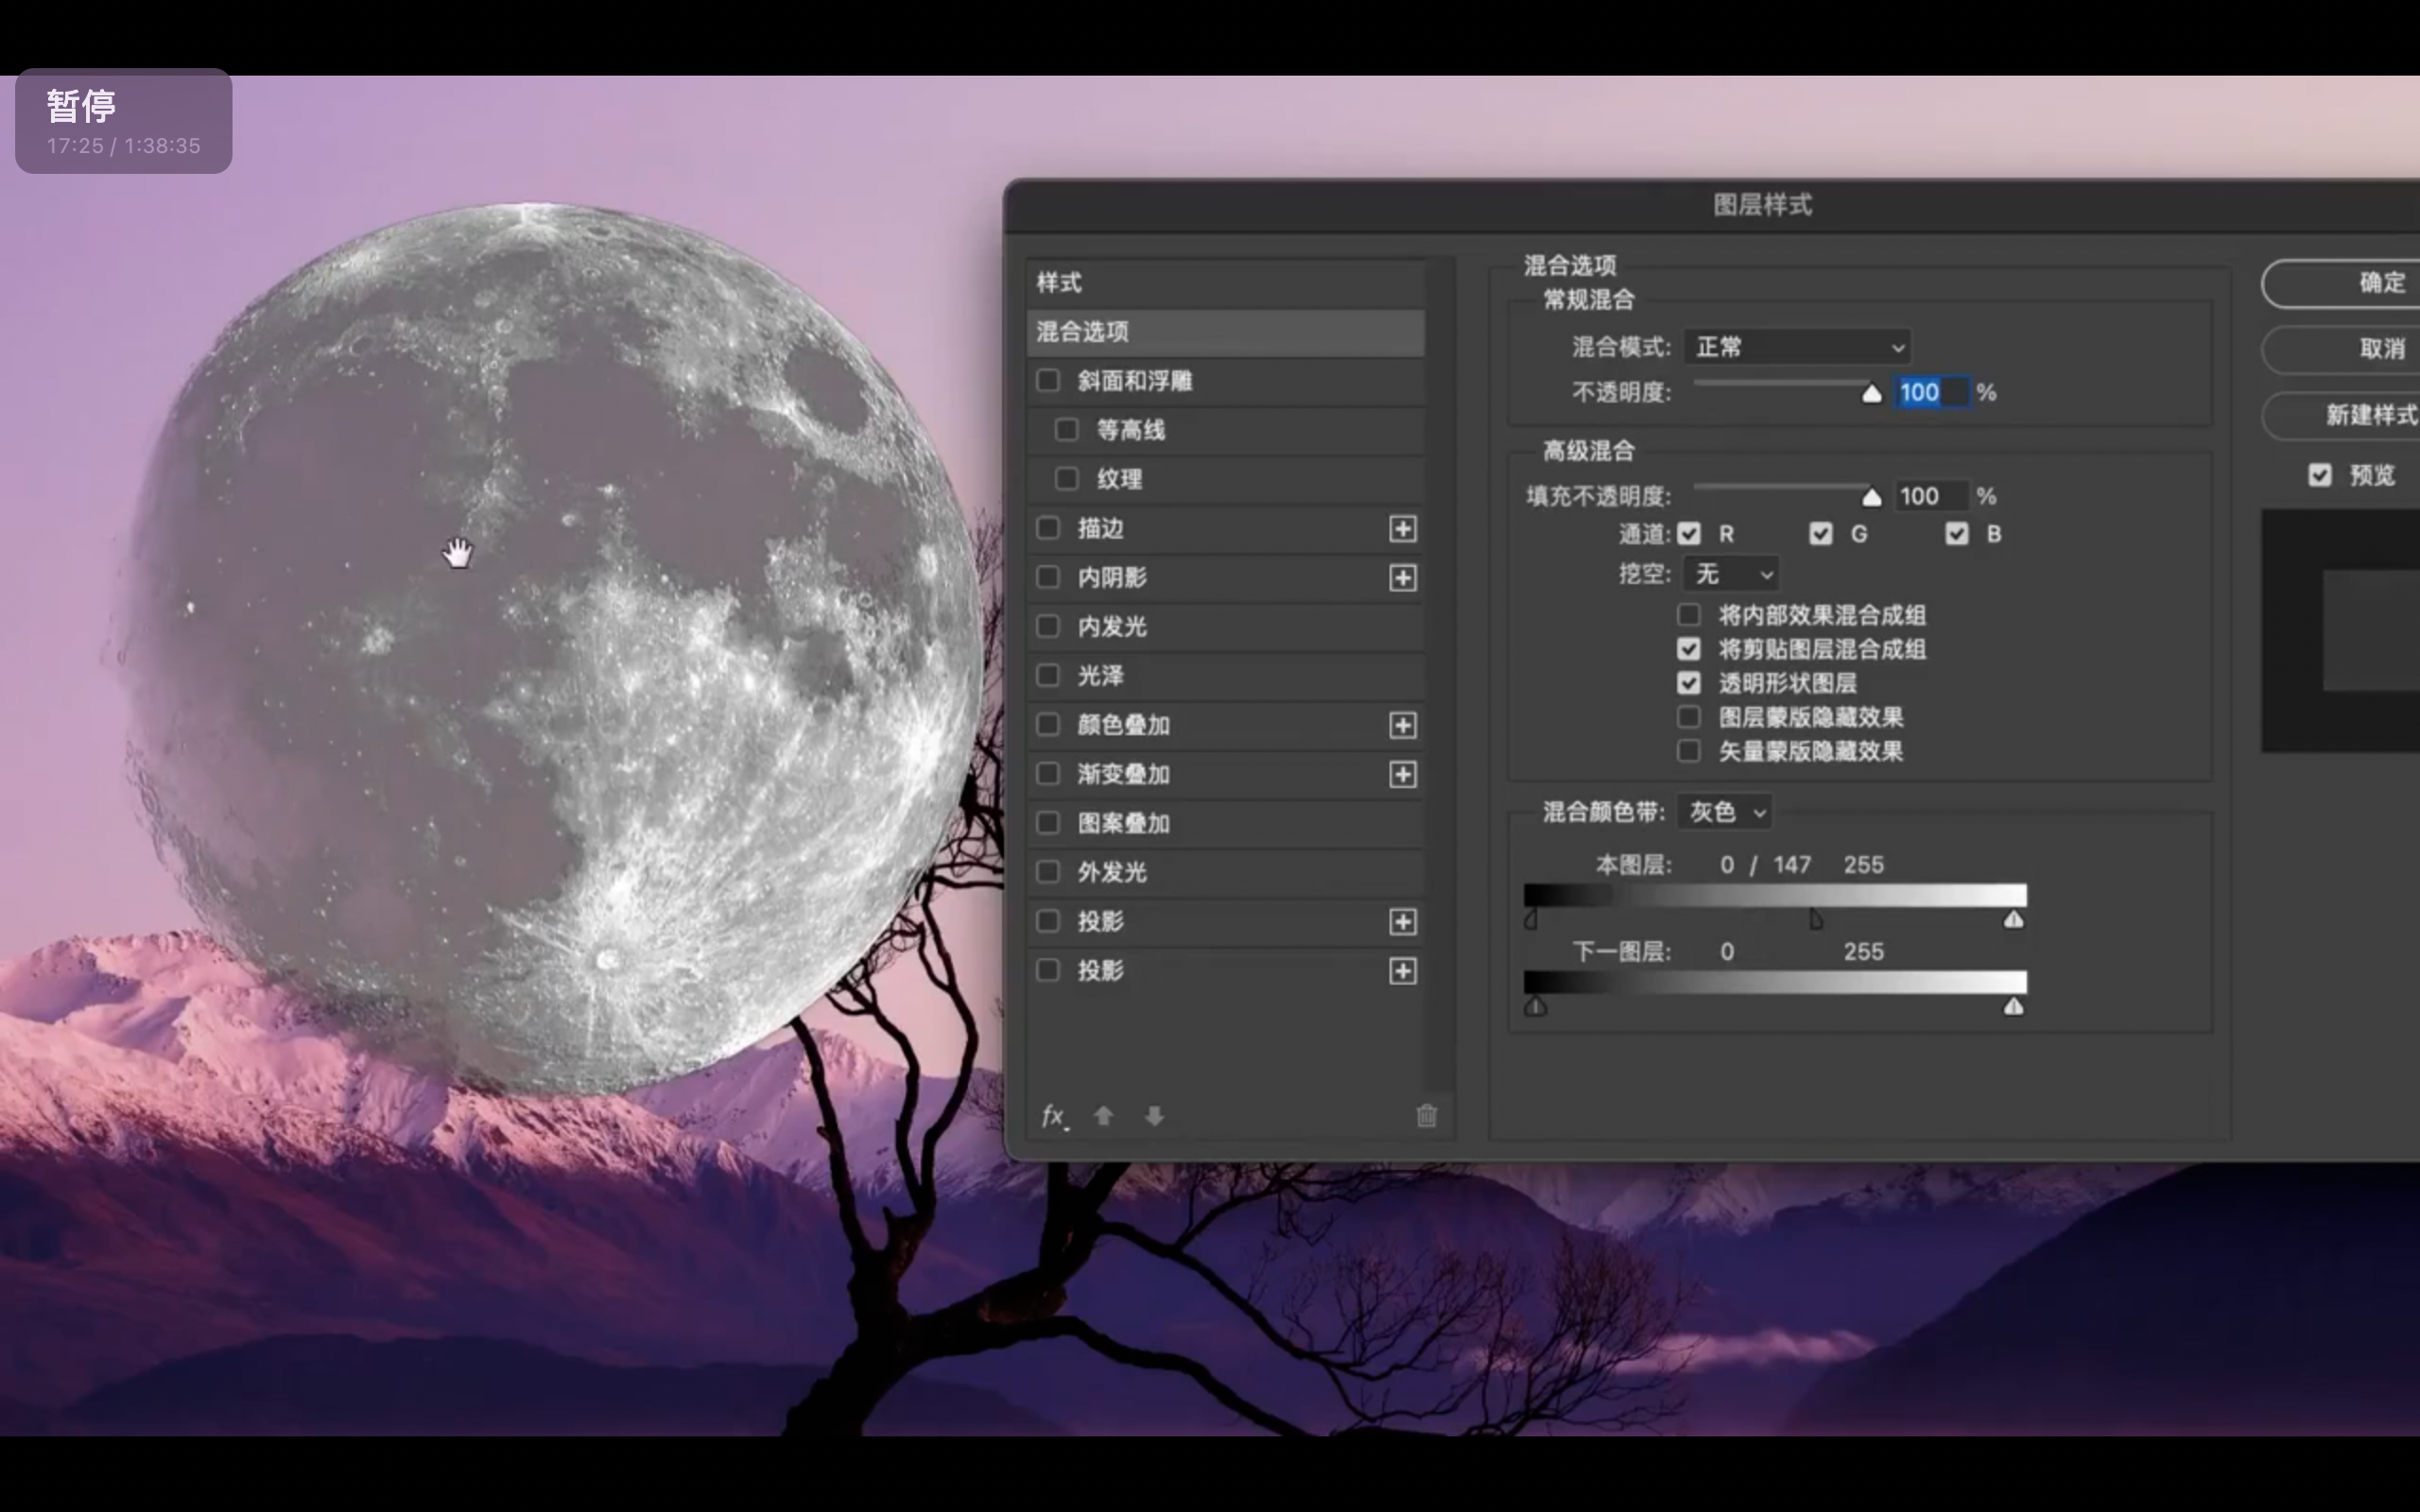Open the 混合模式 dropdown showing 正常
Image resolution: width=2420 pixels, height=1512 pixels.
coord(1797,347)
